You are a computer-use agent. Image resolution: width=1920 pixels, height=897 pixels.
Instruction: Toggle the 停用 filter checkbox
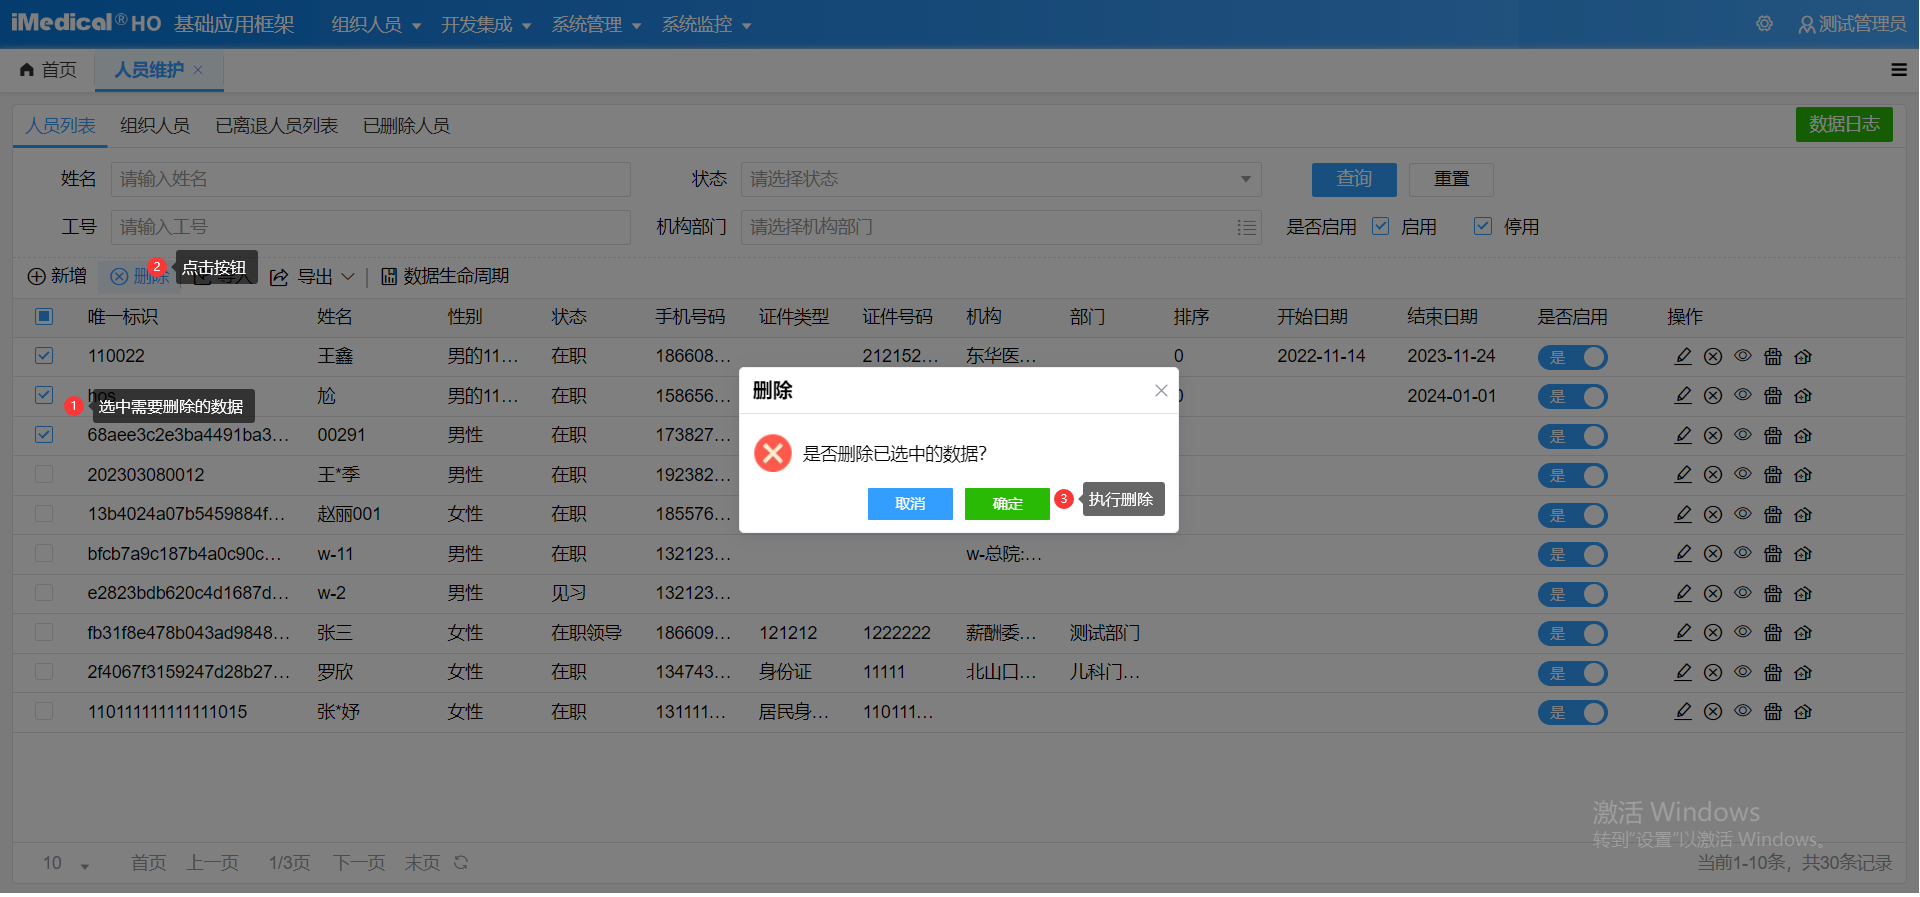[1483, 226]
